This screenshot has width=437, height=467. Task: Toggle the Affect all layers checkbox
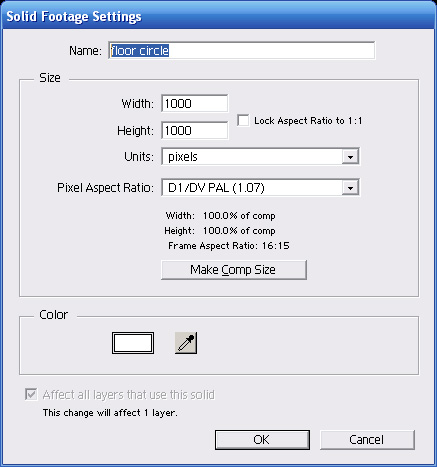coord(31,394)
